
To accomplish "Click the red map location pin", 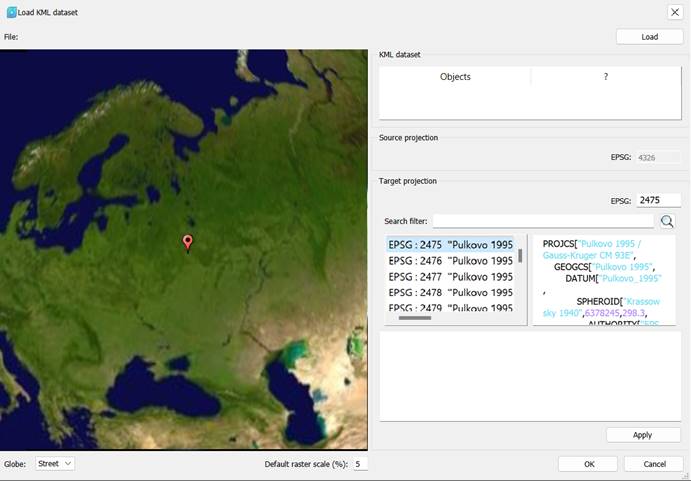I will pyautogui.click(x=187, y=242).
